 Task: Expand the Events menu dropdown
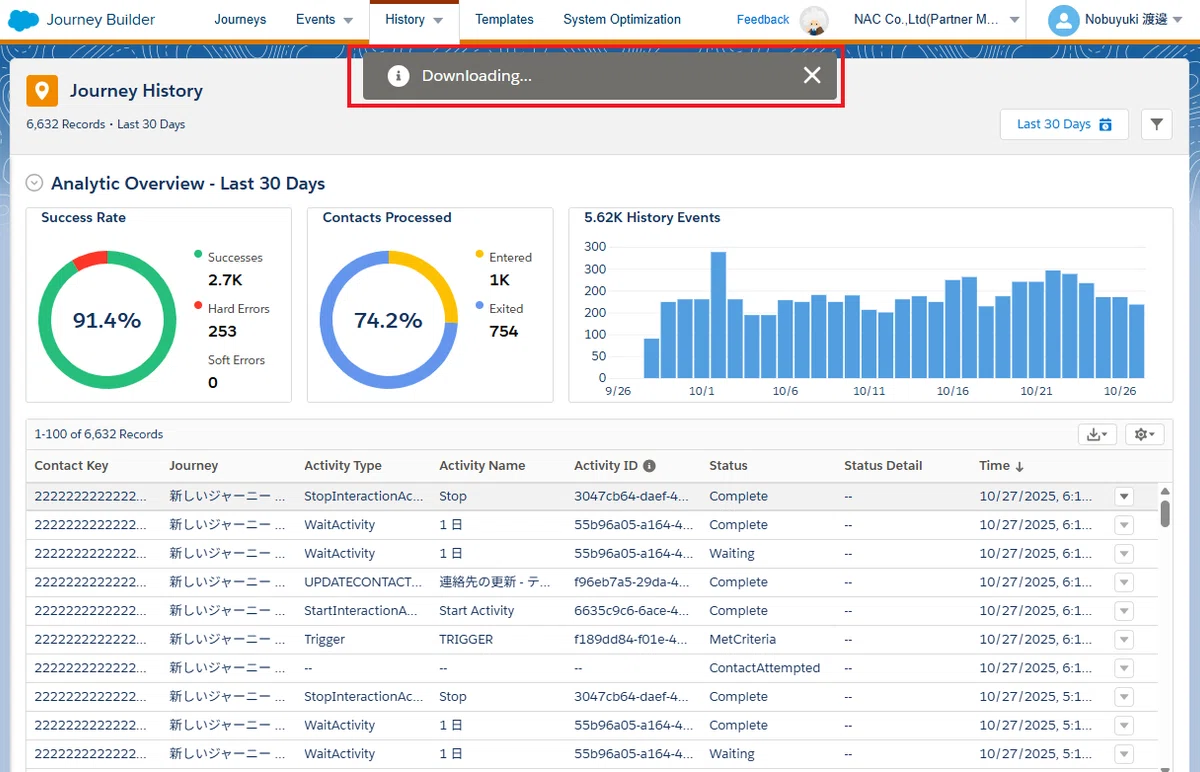point(348,20)
